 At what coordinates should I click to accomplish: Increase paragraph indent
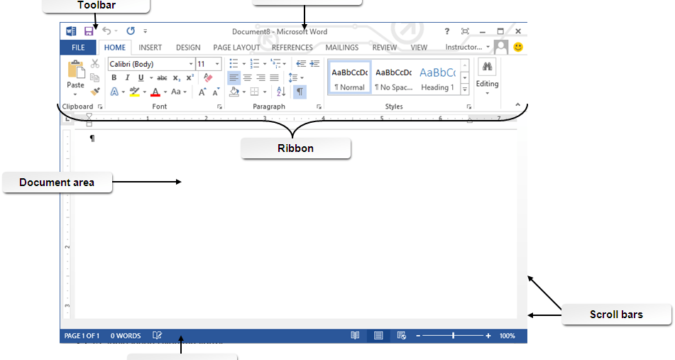pyautogui.click(x=314, y=64)
